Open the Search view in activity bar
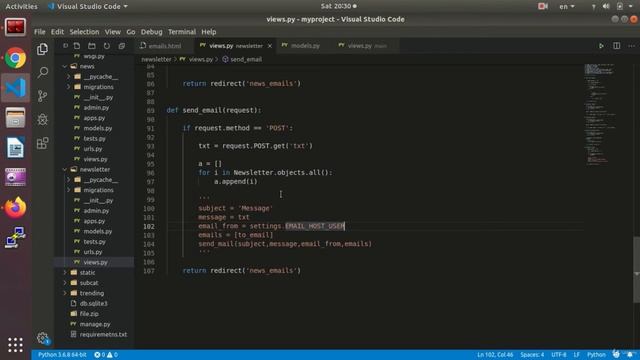 (42, 73)
